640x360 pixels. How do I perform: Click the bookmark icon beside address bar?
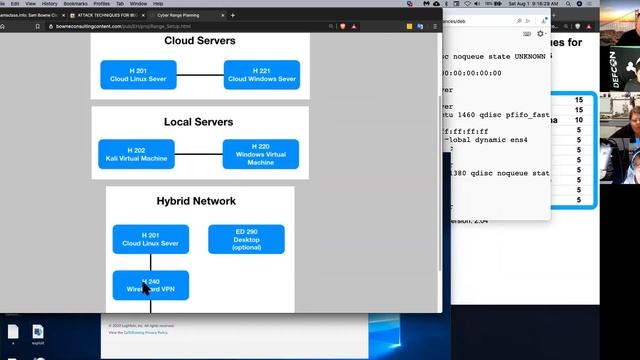pos(38,26)
